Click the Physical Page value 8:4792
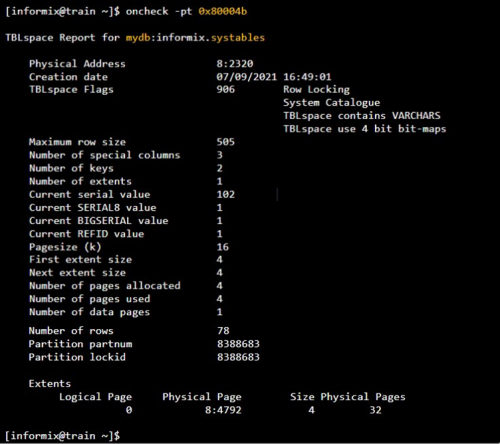 [223, 410]
